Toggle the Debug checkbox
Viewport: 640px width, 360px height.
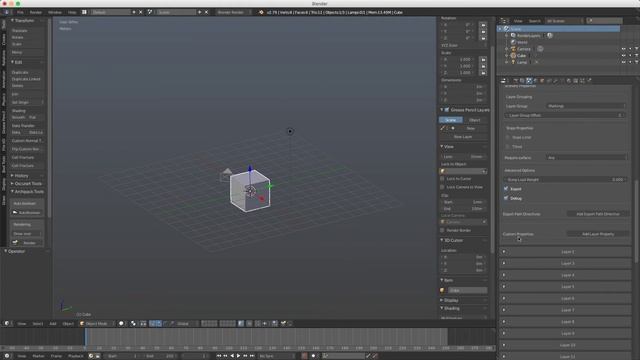(x=506, y=198)
